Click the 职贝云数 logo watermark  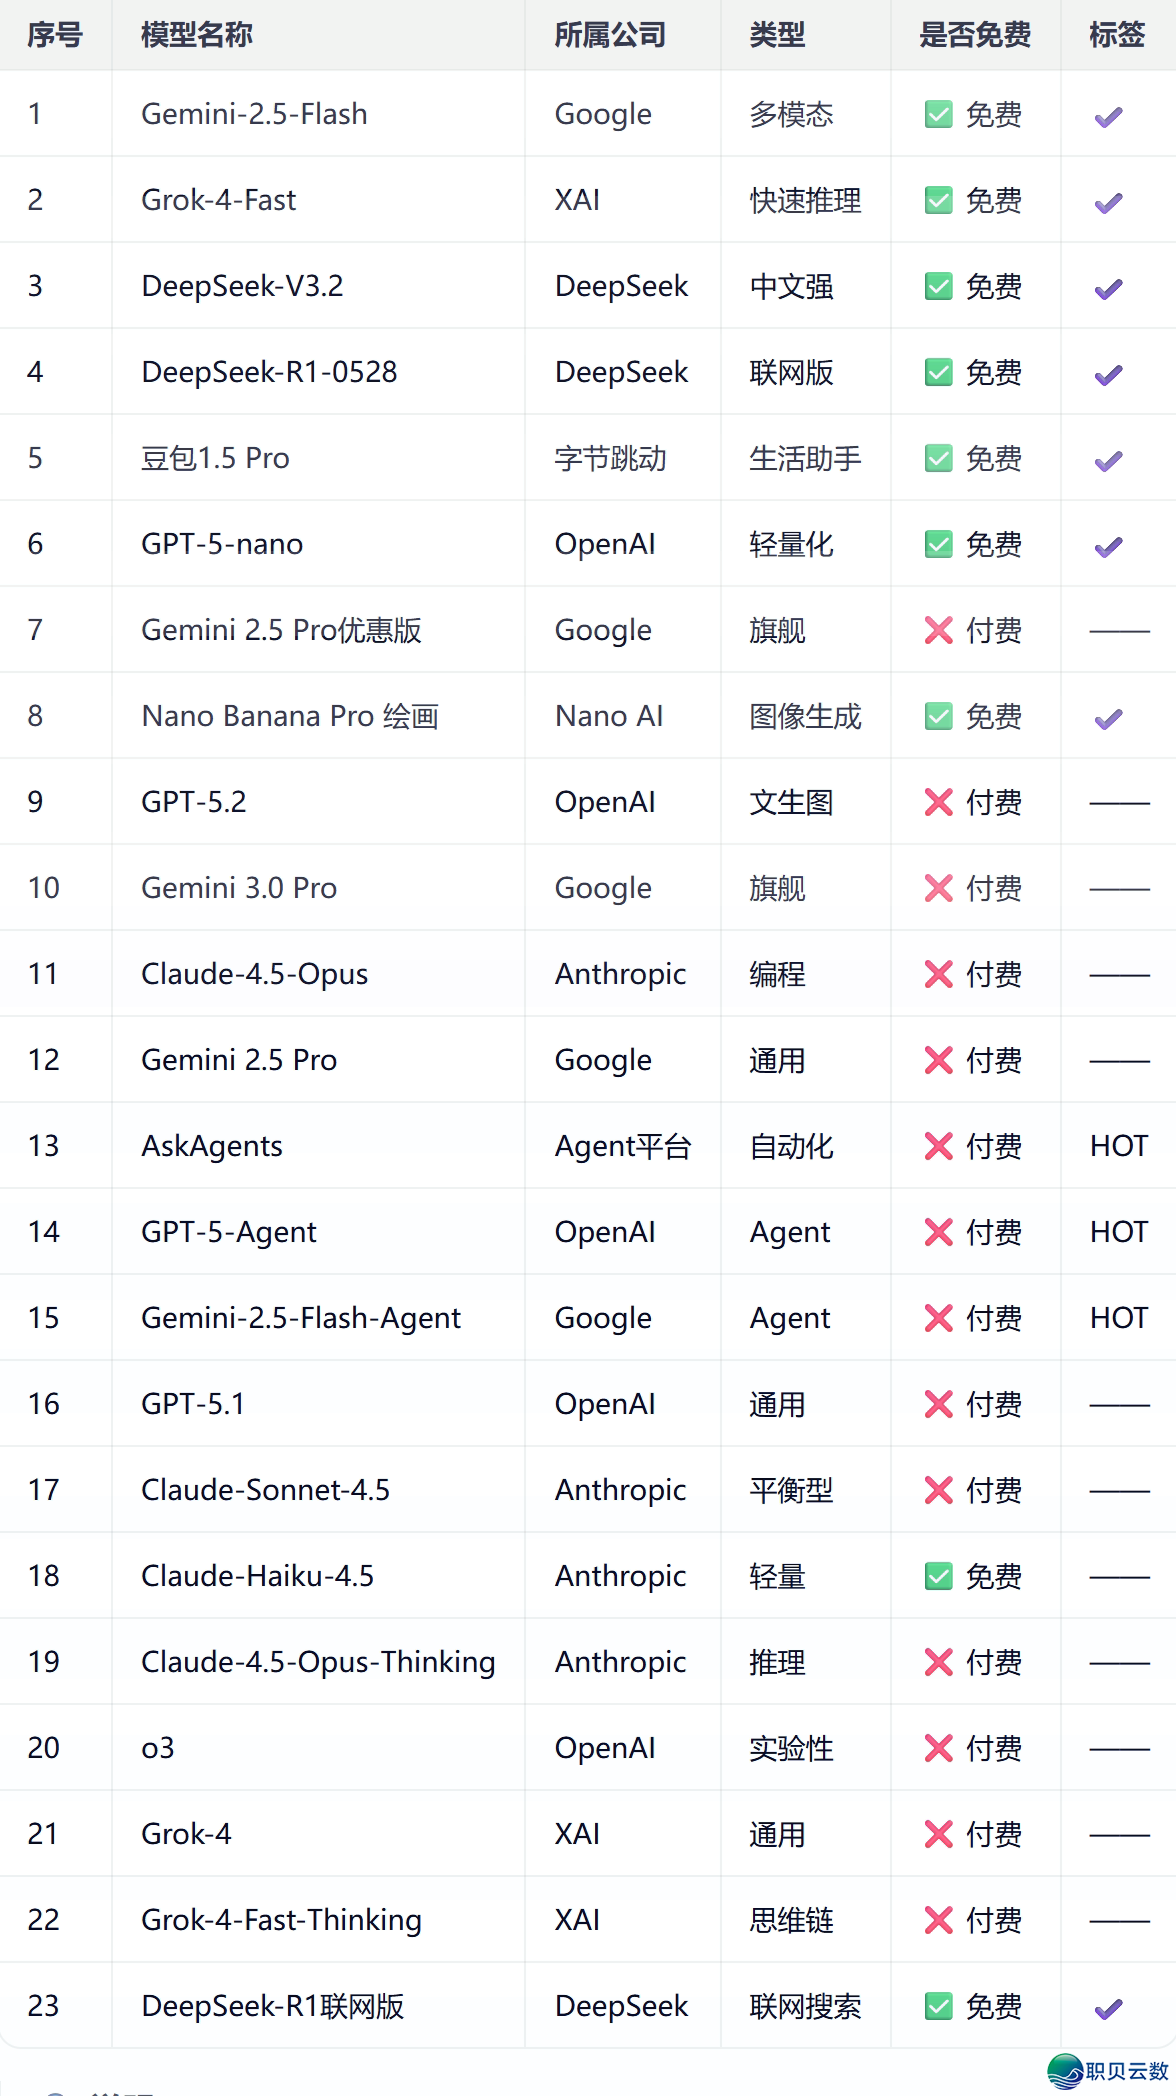[1108, 2070]
